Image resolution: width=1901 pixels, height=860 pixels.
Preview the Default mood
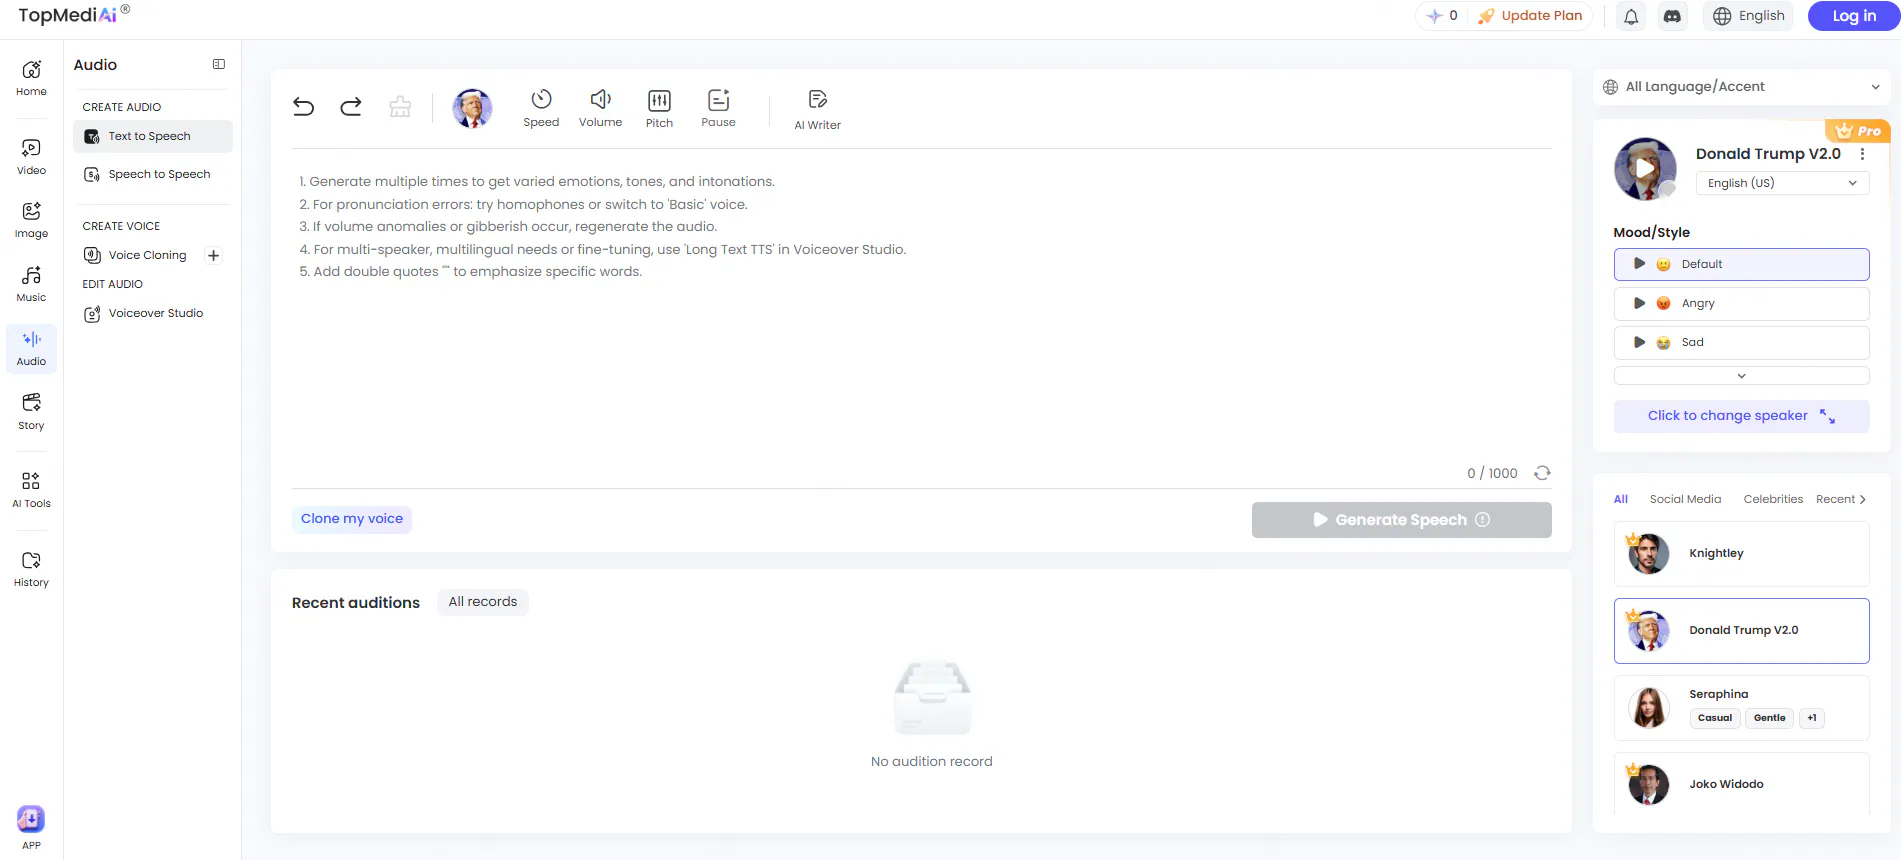[1639, 264]
